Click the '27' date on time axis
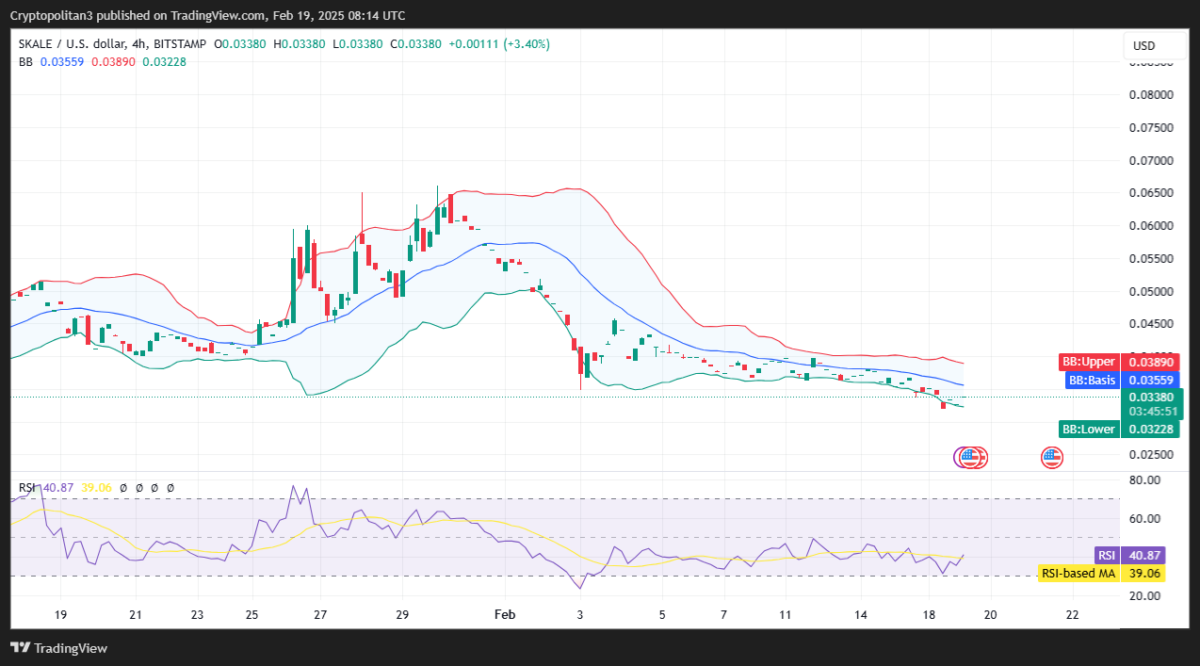The height and width of the screenshot is (666, 1200). pyautogui.click(x=319, y=615)
